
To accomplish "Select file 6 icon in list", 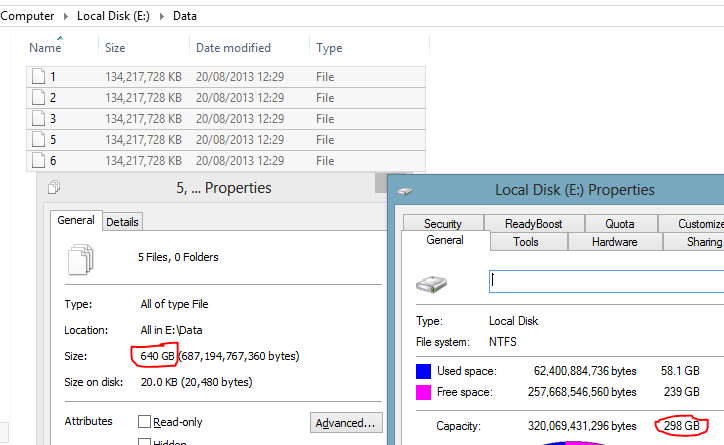I will (x=38, y=161).
